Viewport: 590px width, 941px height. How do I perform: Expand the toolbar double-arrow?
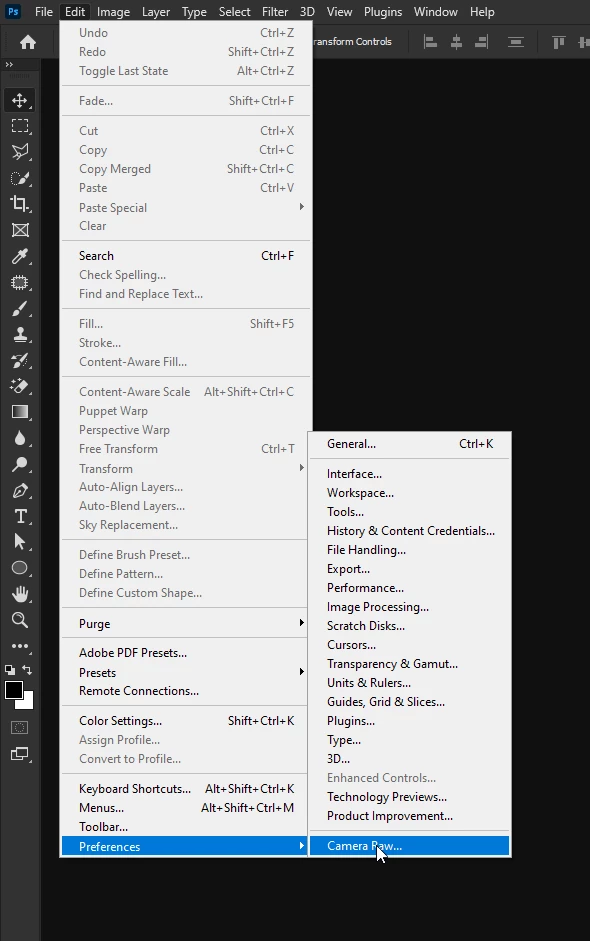(9, 64)
